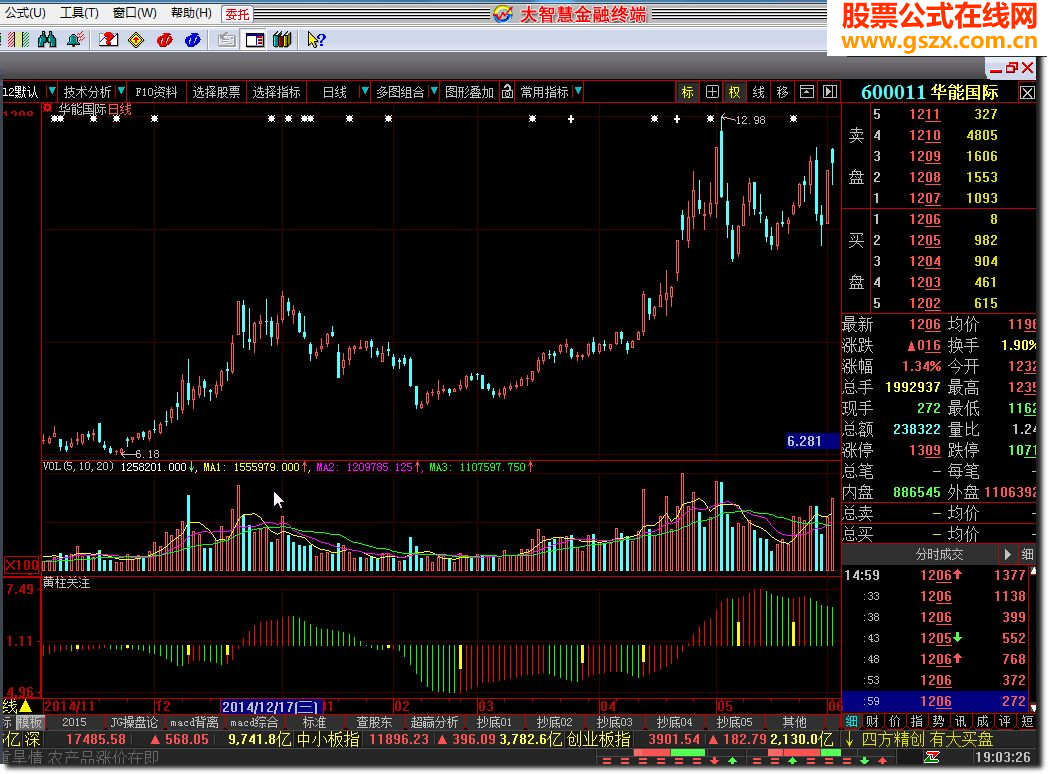Select the 2015 template tab
Image resolution: width=1049 pixels, height=774 pixels.
pyautogui.click(x=74, y=722)
